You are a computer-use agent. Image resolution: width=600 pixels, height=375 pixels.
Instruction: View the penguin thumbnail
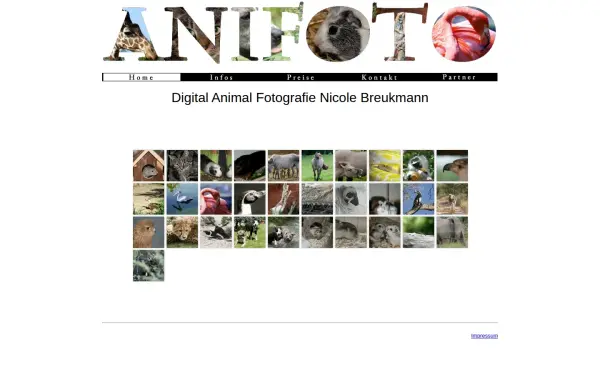click(249, 199)
